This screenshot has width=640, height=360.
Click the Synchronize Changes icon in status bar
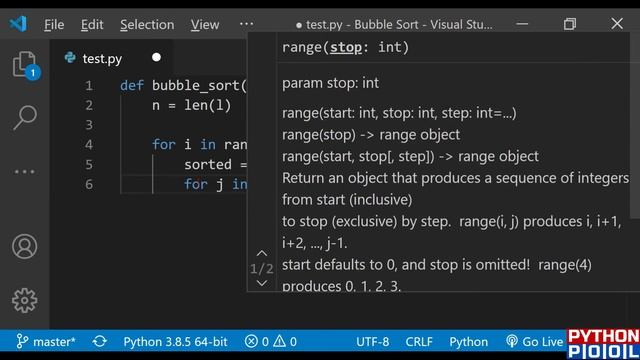pyautogui.click(x=100, y=341)
